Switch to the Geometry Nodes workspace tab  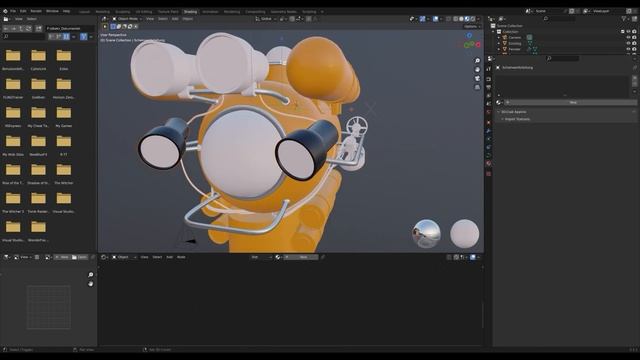(x=284, y=12)
